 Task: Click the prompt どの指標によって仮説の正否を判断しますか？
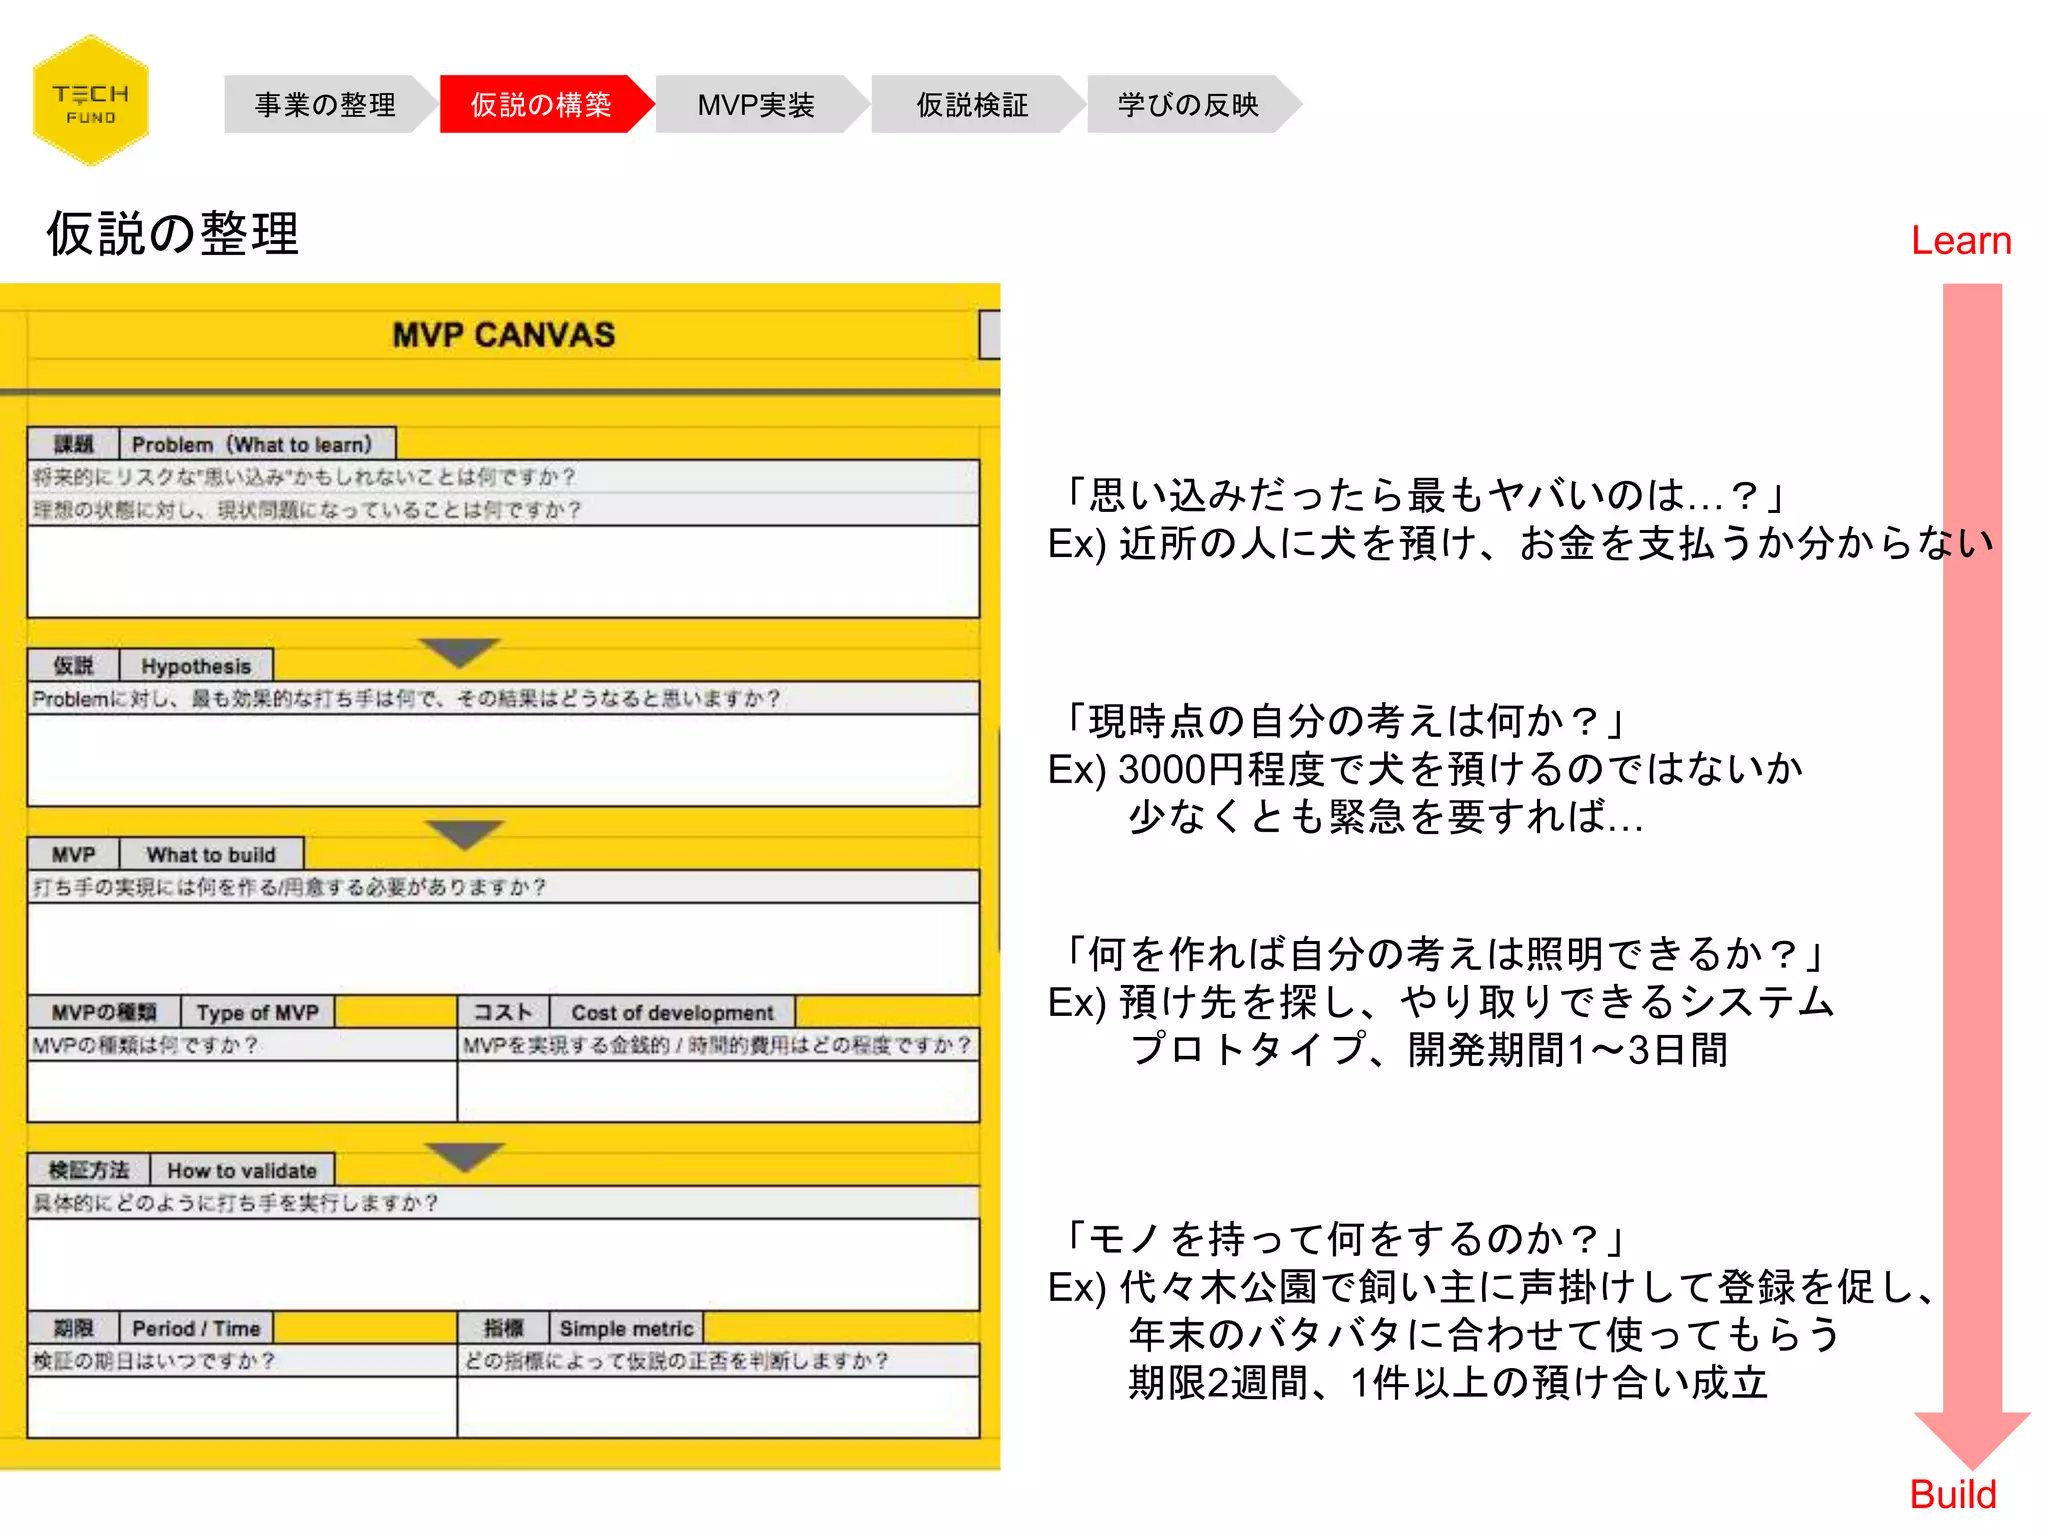click(676, 1361)
